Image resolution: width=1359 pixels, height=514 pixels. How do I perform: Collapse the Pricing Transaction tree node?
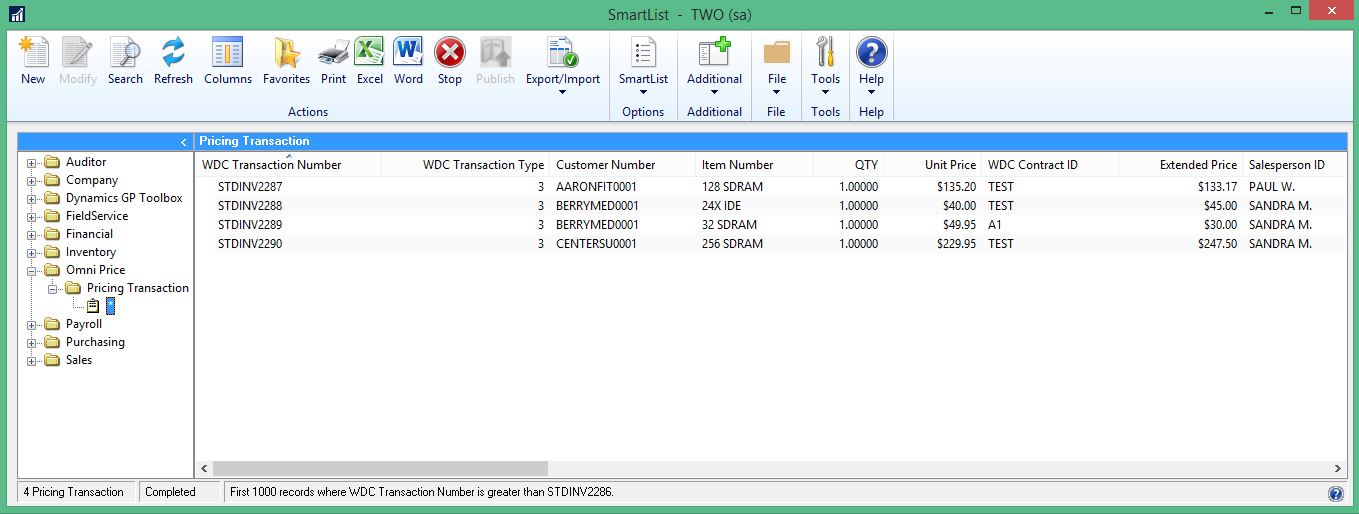[x=53, y=288]
